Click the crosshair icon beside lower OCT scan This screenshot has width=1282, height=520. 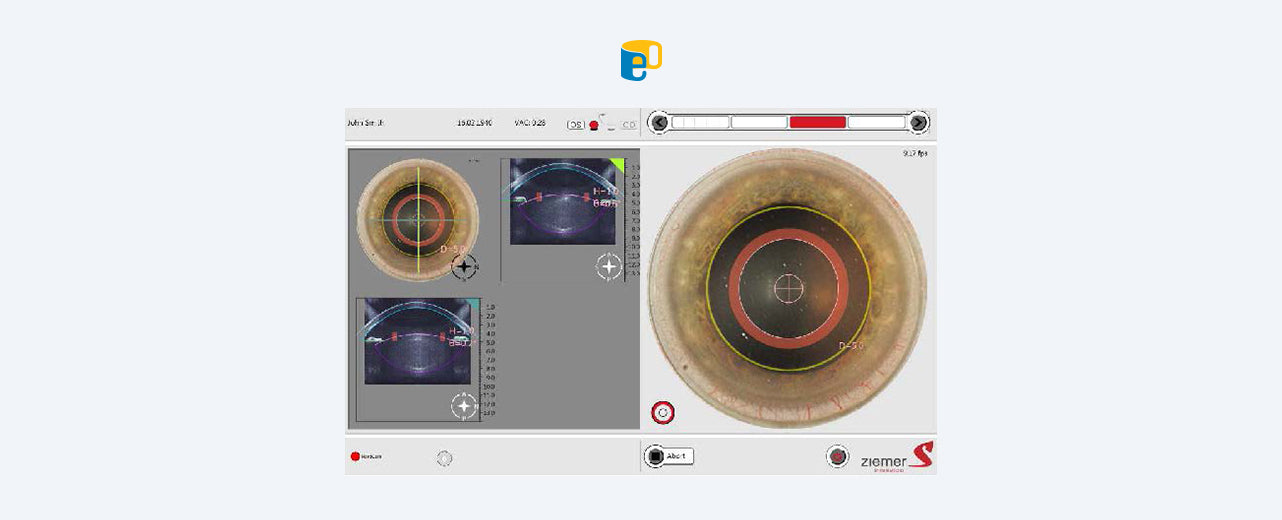tap(463, 405)
